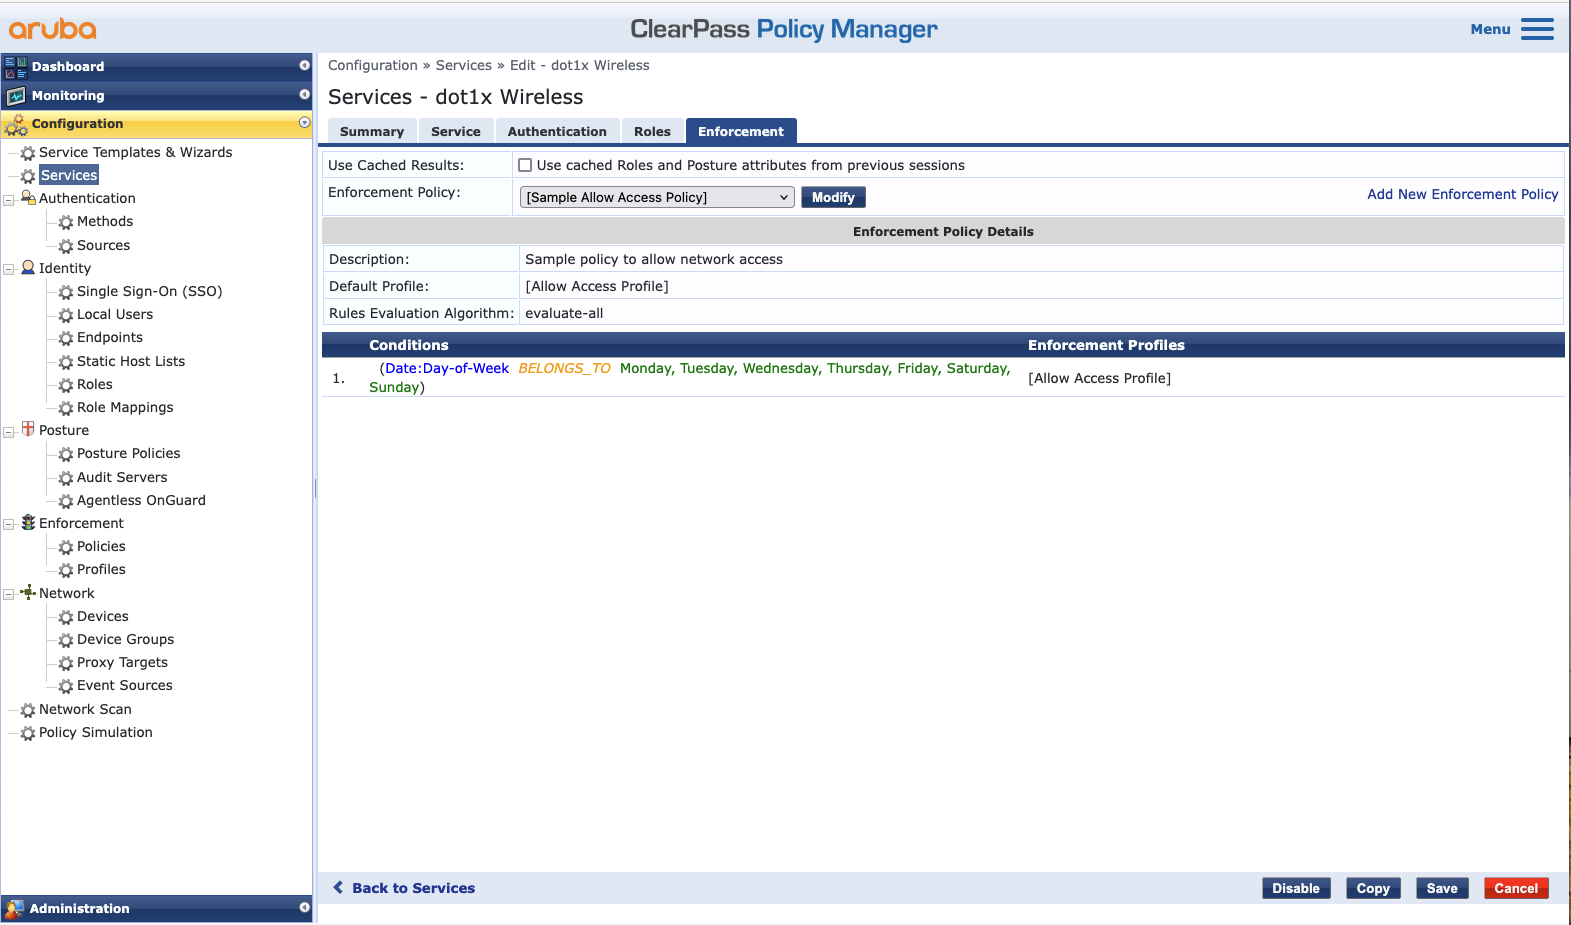The width and height of the screenshot is (1571, 925).
Task: Go Back to Services
Action: (405, 888)
